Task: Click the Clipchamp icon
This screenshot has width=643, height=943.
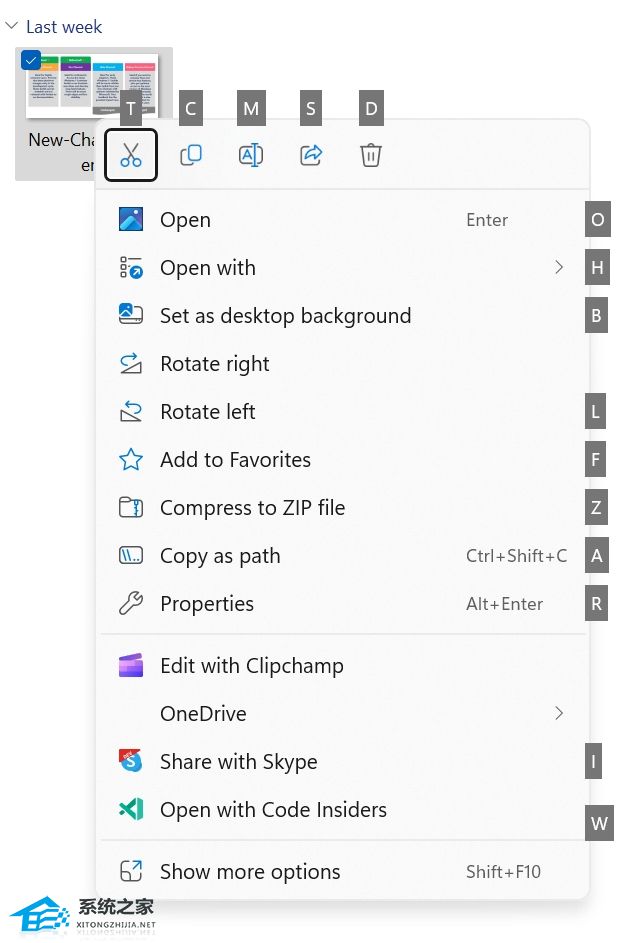Action: point(131,666)
